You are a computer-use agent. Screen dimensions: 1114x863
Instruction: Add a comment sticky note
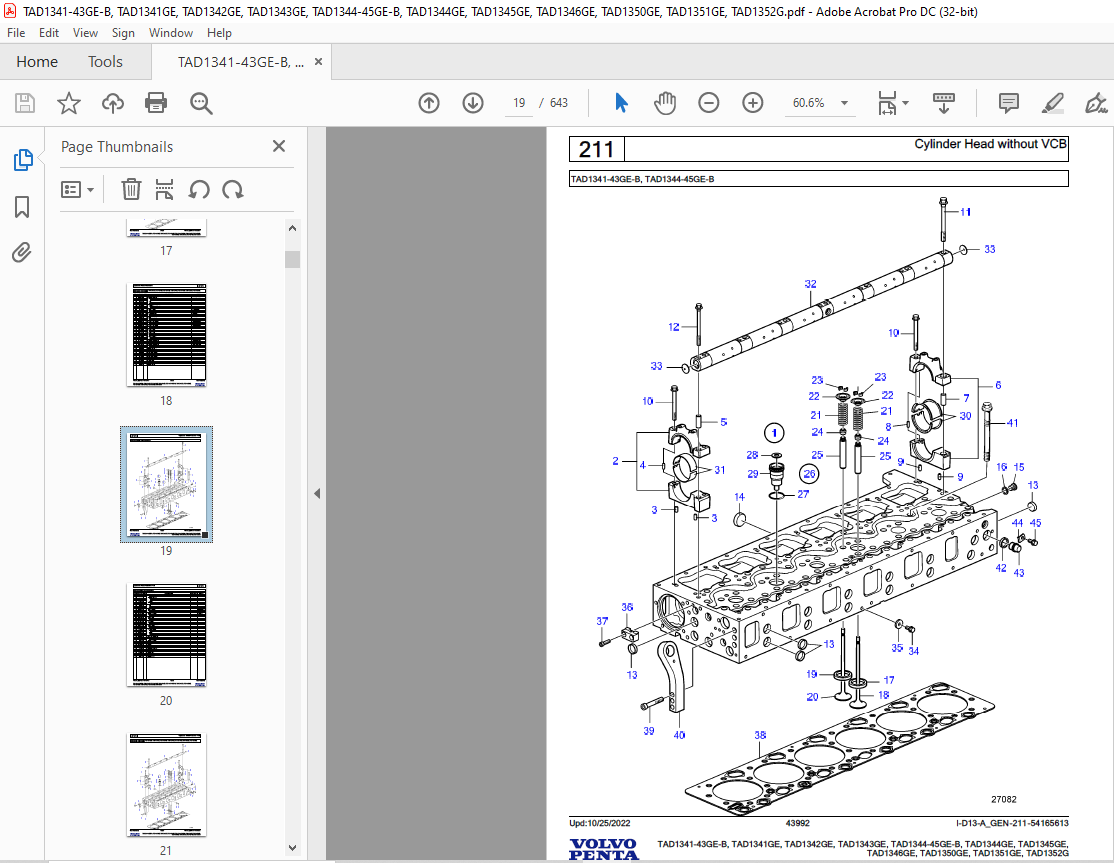(1008, 103)
